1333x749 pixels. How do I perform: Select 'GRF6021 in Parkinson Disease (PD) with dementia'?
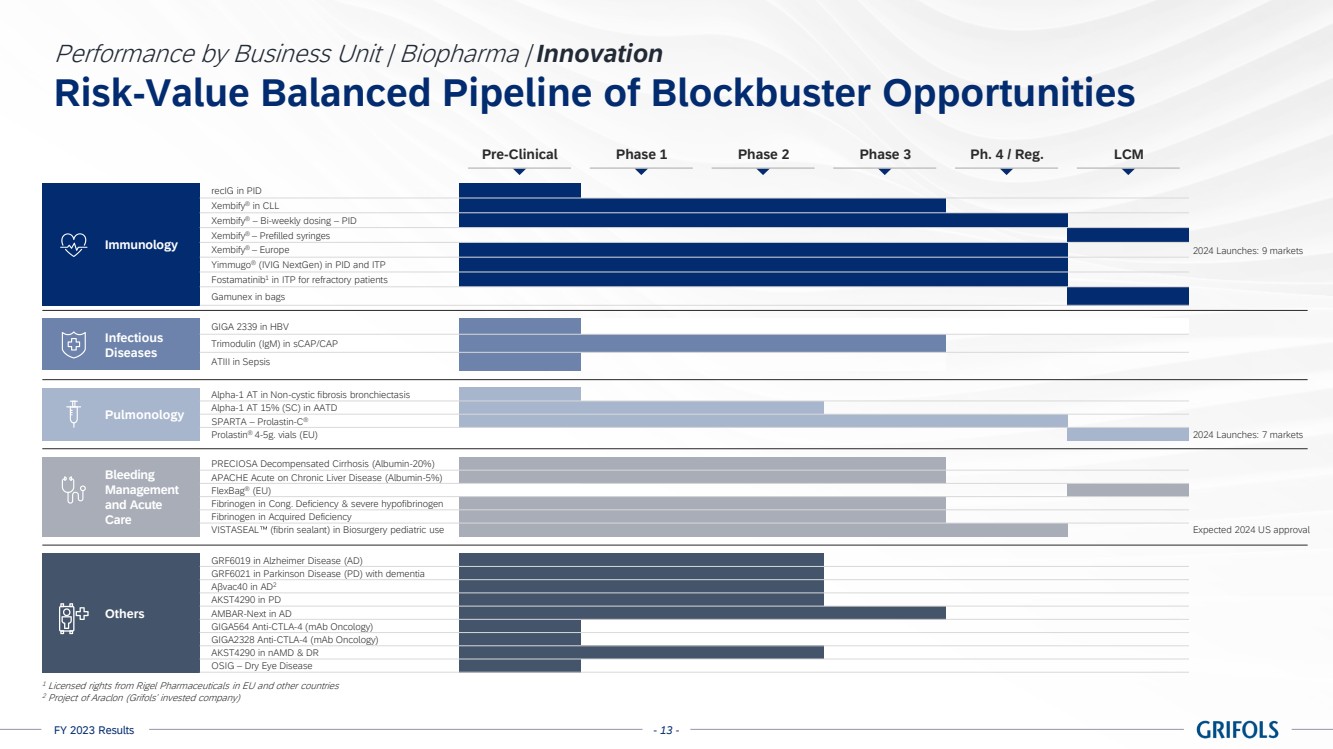[x=318, y=574]
